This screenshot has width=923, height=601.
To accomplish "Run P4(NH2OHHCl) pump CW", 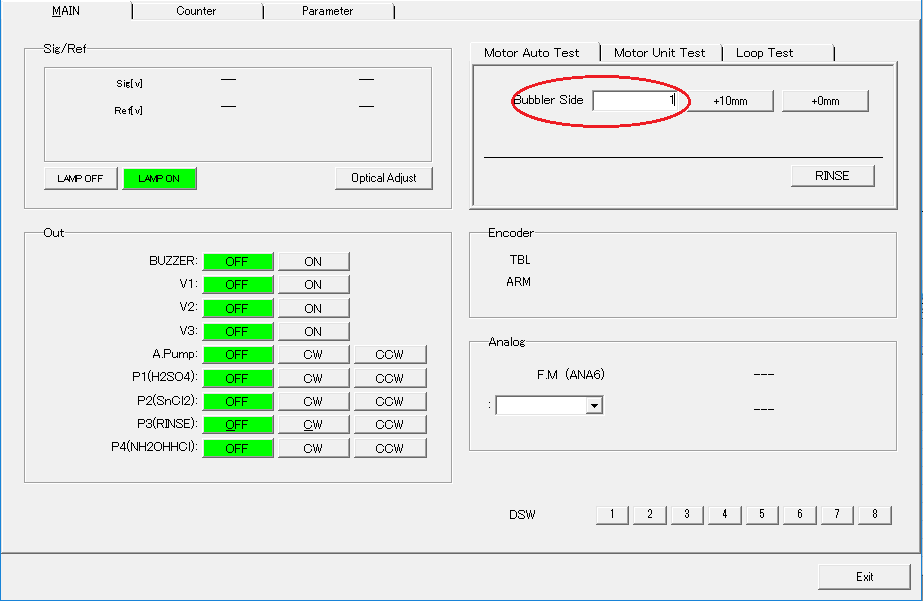I will coord(313,448).
